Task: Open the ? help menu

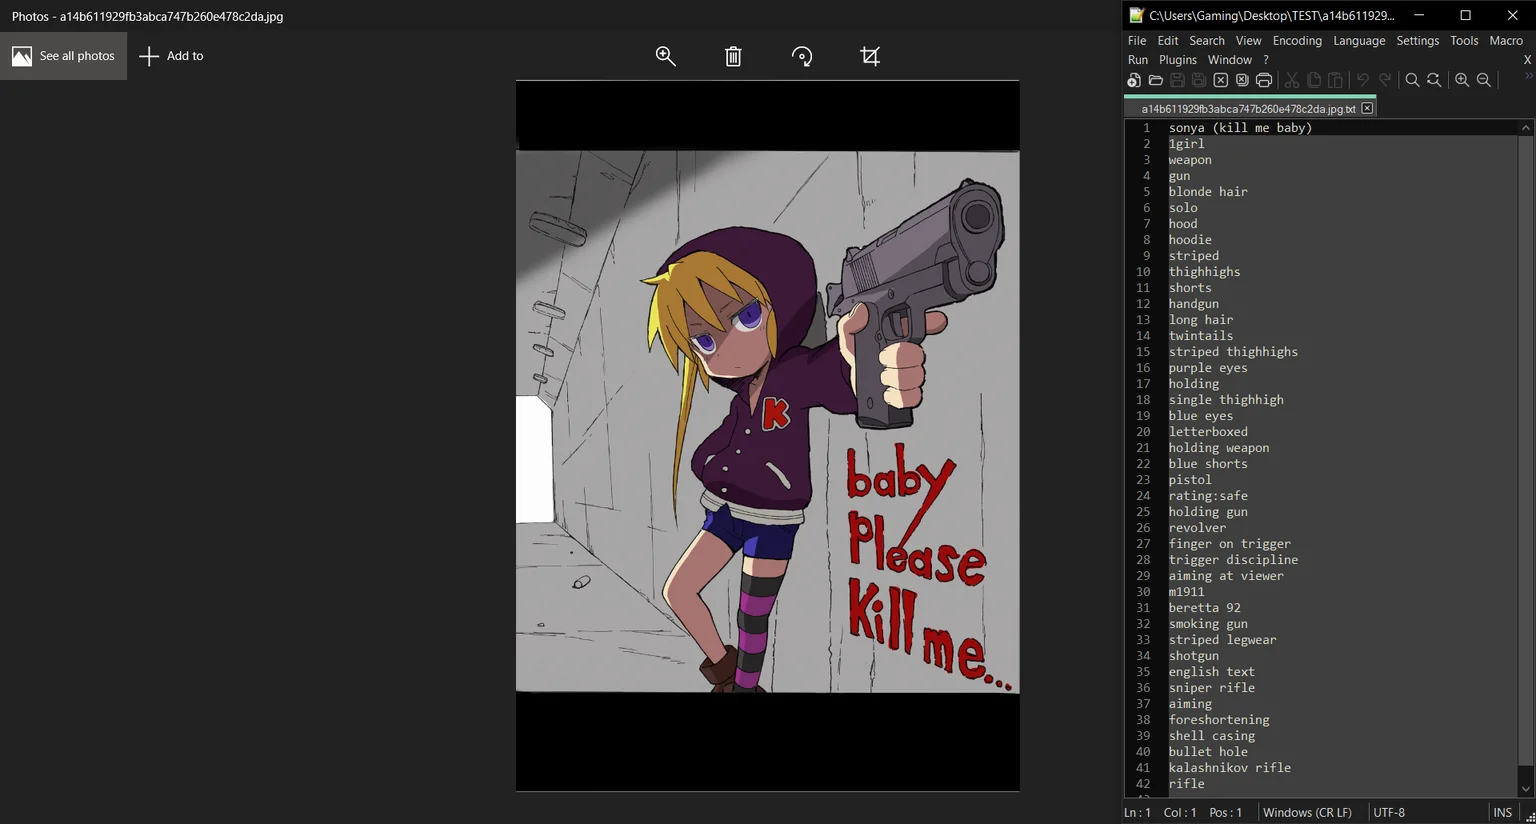Action: [x=1266, y=60]
